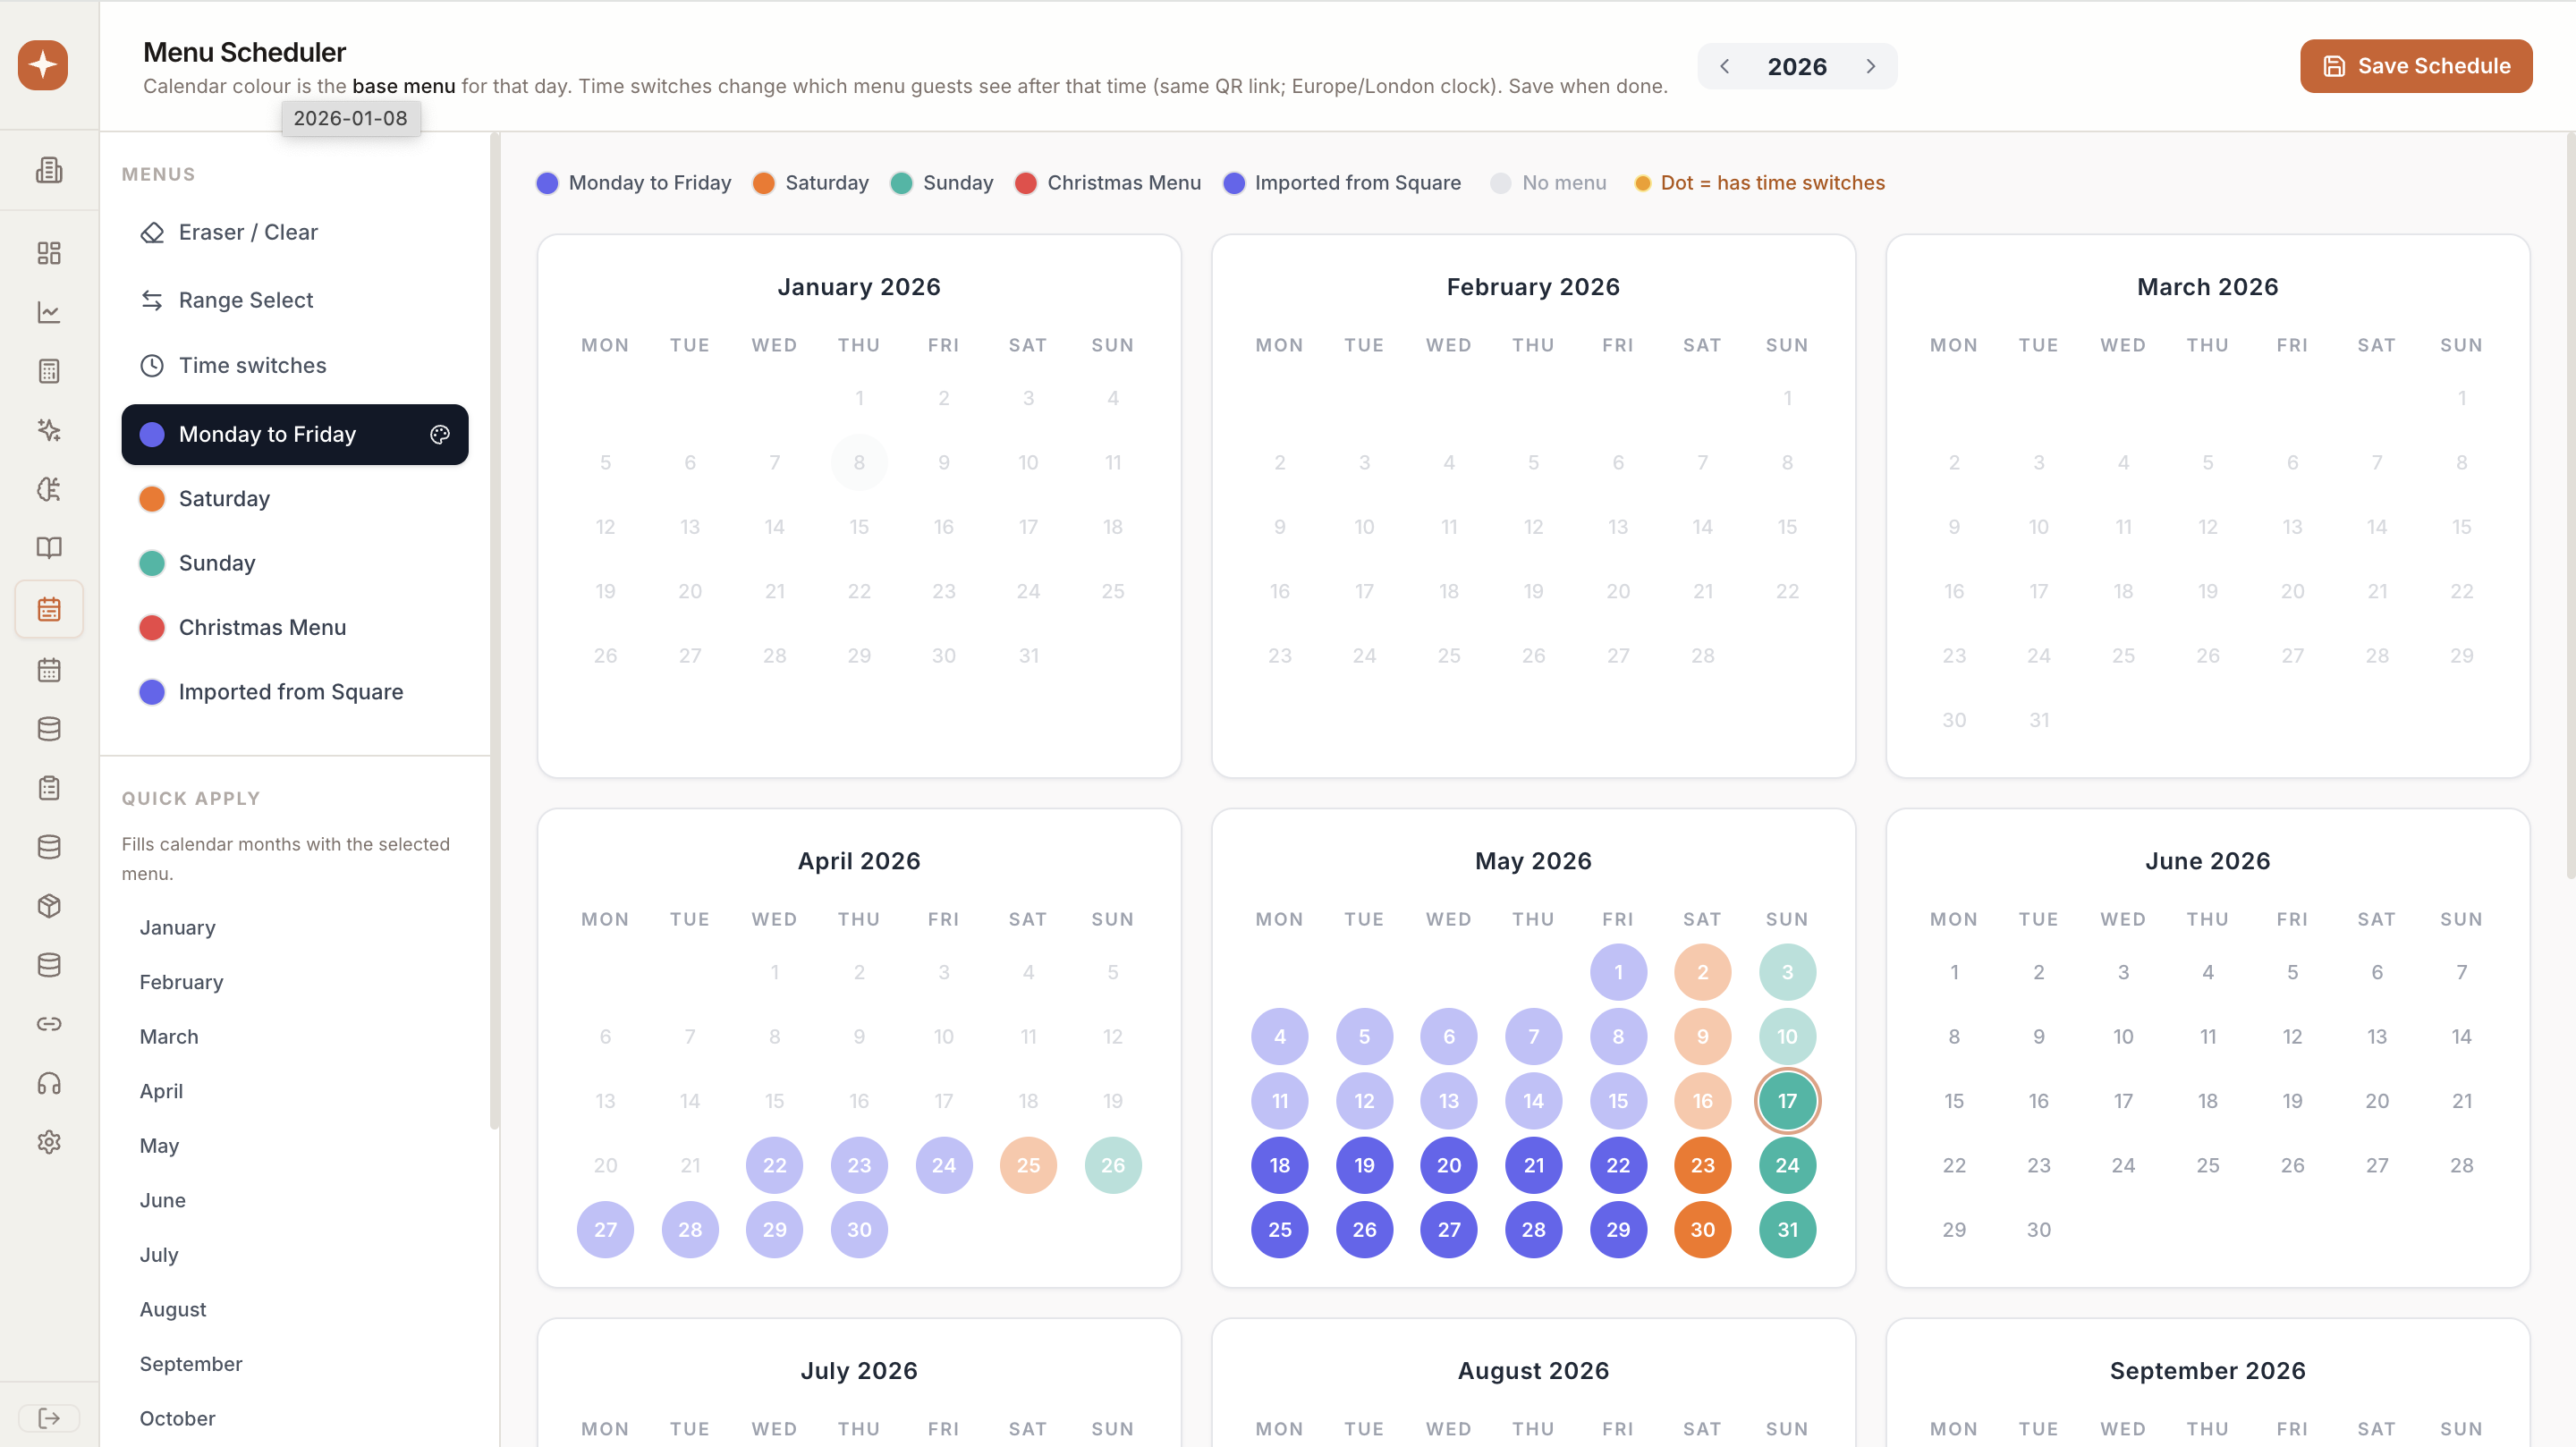Click March 31 in the calendar

[x=2039, y=720]
